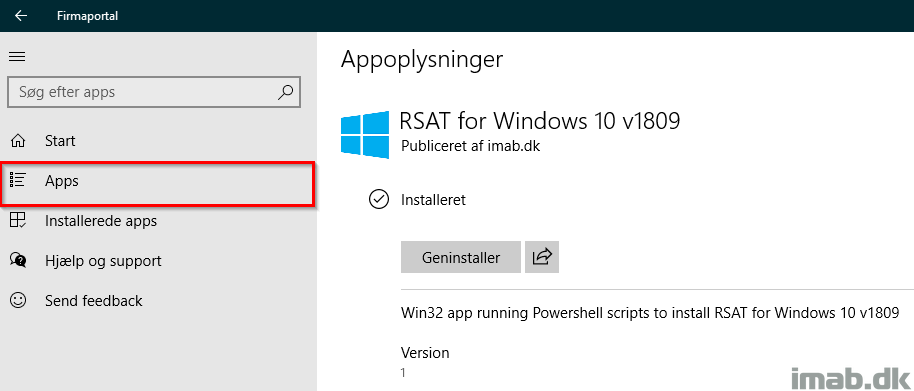This screenshot has height=391, width=914.
Task: Click the Geninstaller button
Action: [460, 257]
